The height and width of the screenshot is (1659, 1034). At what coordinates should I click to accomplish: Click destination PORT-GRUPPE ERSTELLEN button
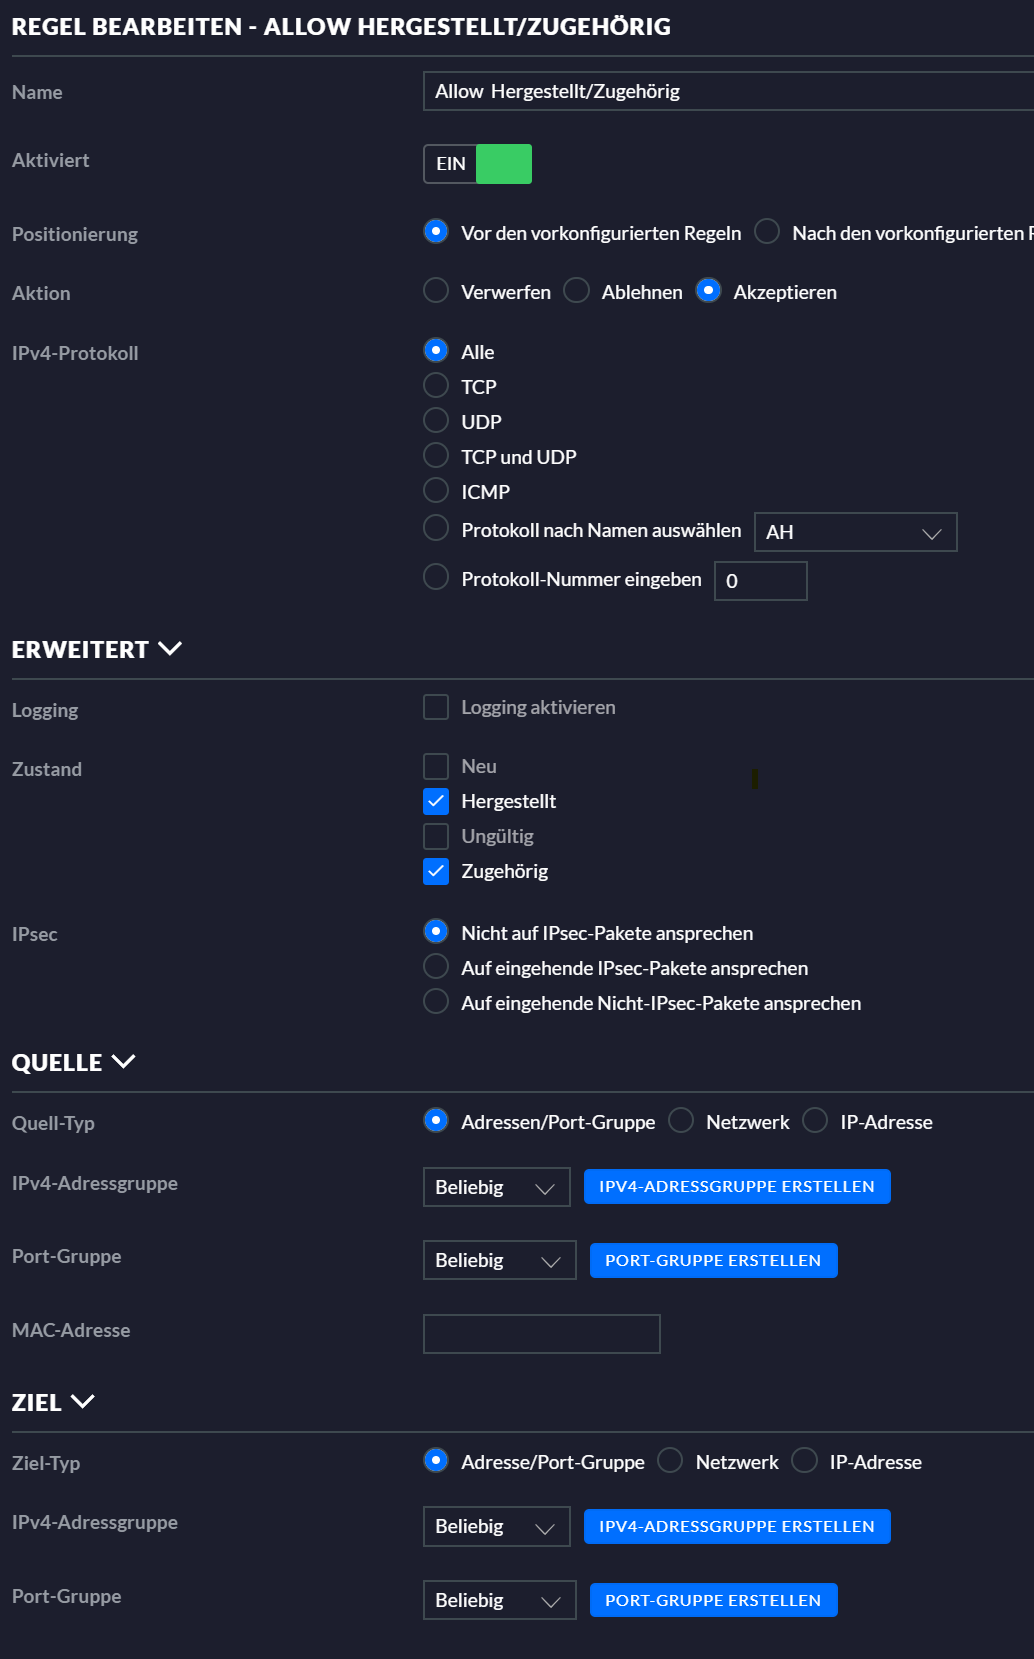[x=713, y=1600]
